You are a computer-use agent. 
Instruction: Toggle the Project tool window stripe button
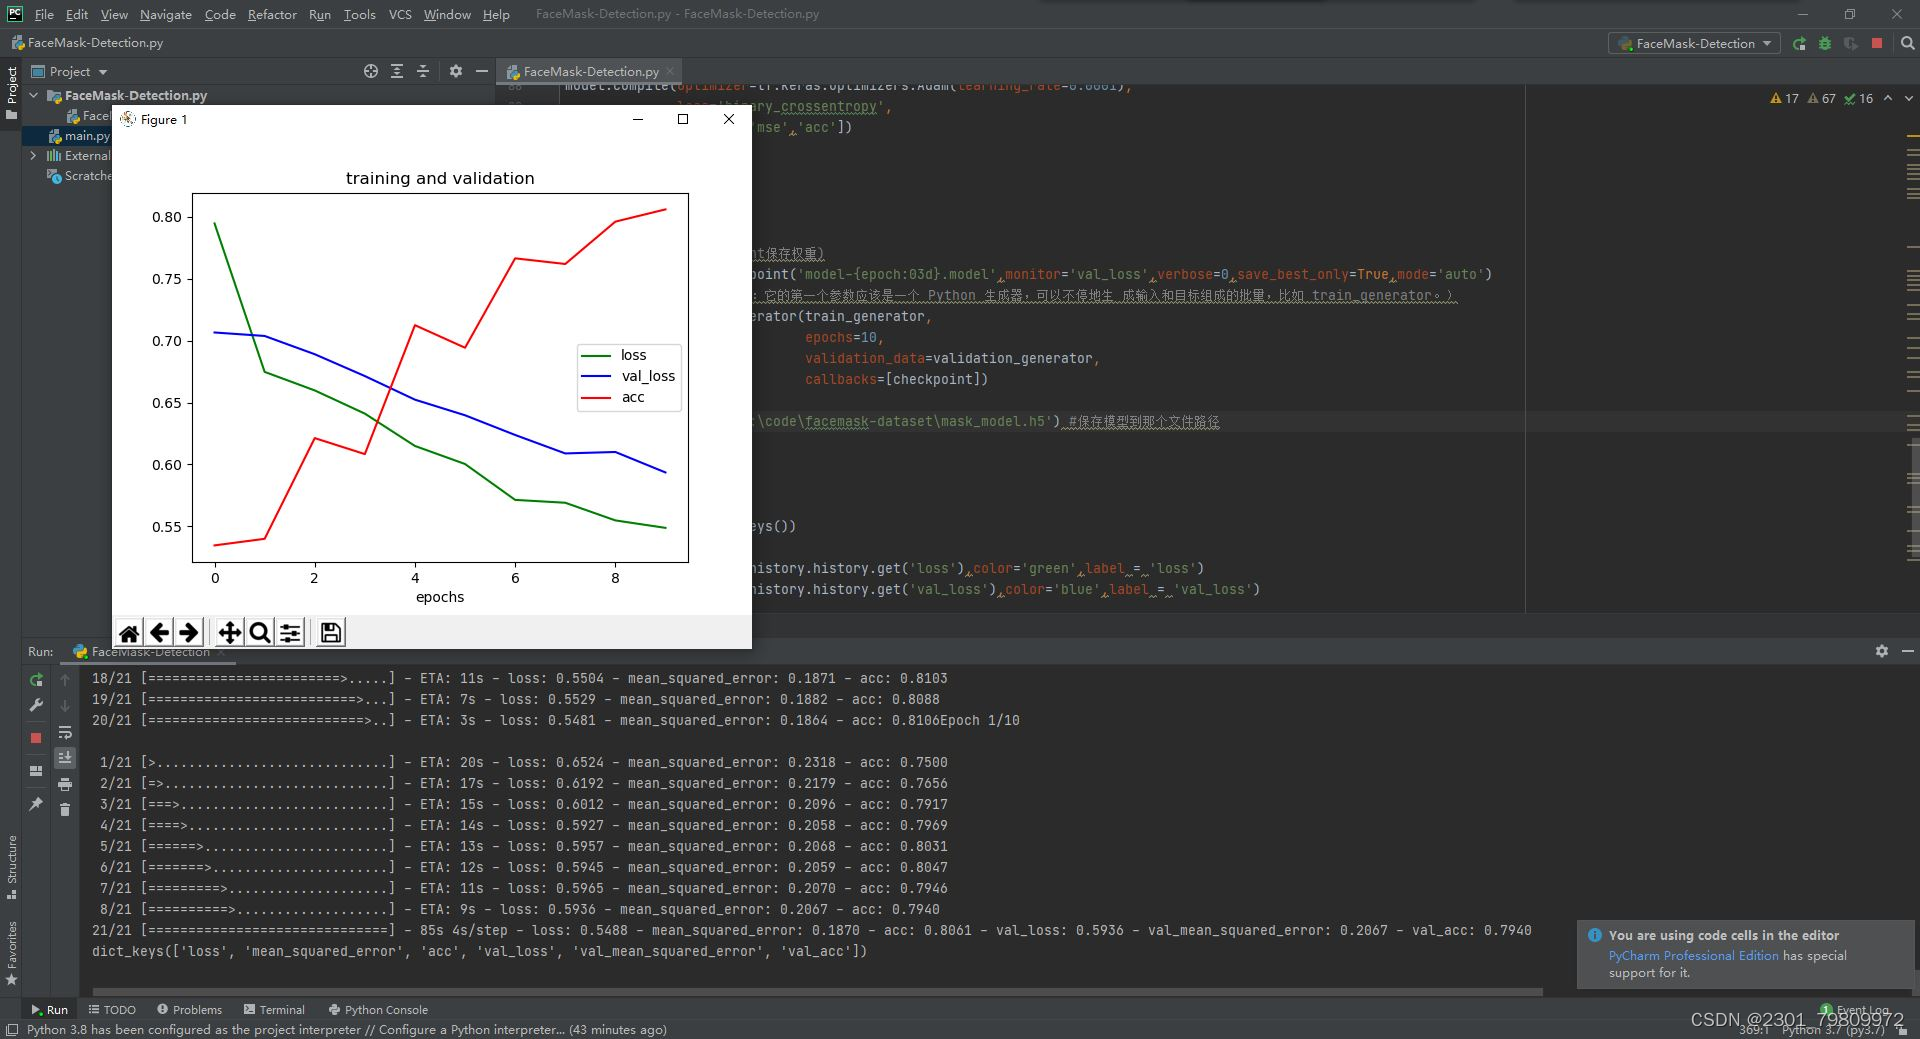click(x=11, y=92)
